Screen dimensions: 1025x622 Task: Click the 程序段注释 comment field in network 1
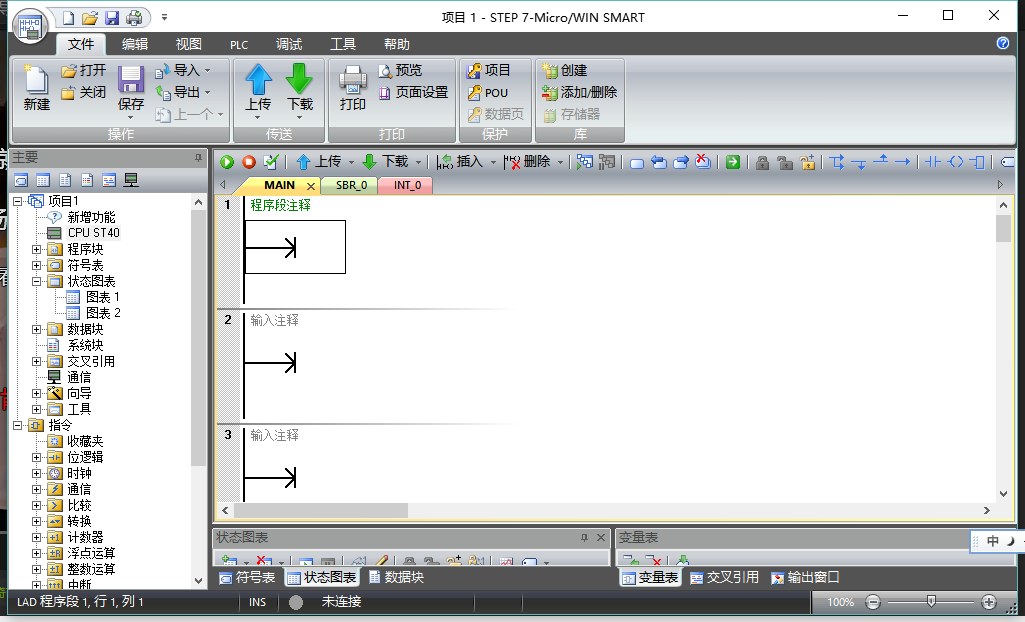coord(280,205)
